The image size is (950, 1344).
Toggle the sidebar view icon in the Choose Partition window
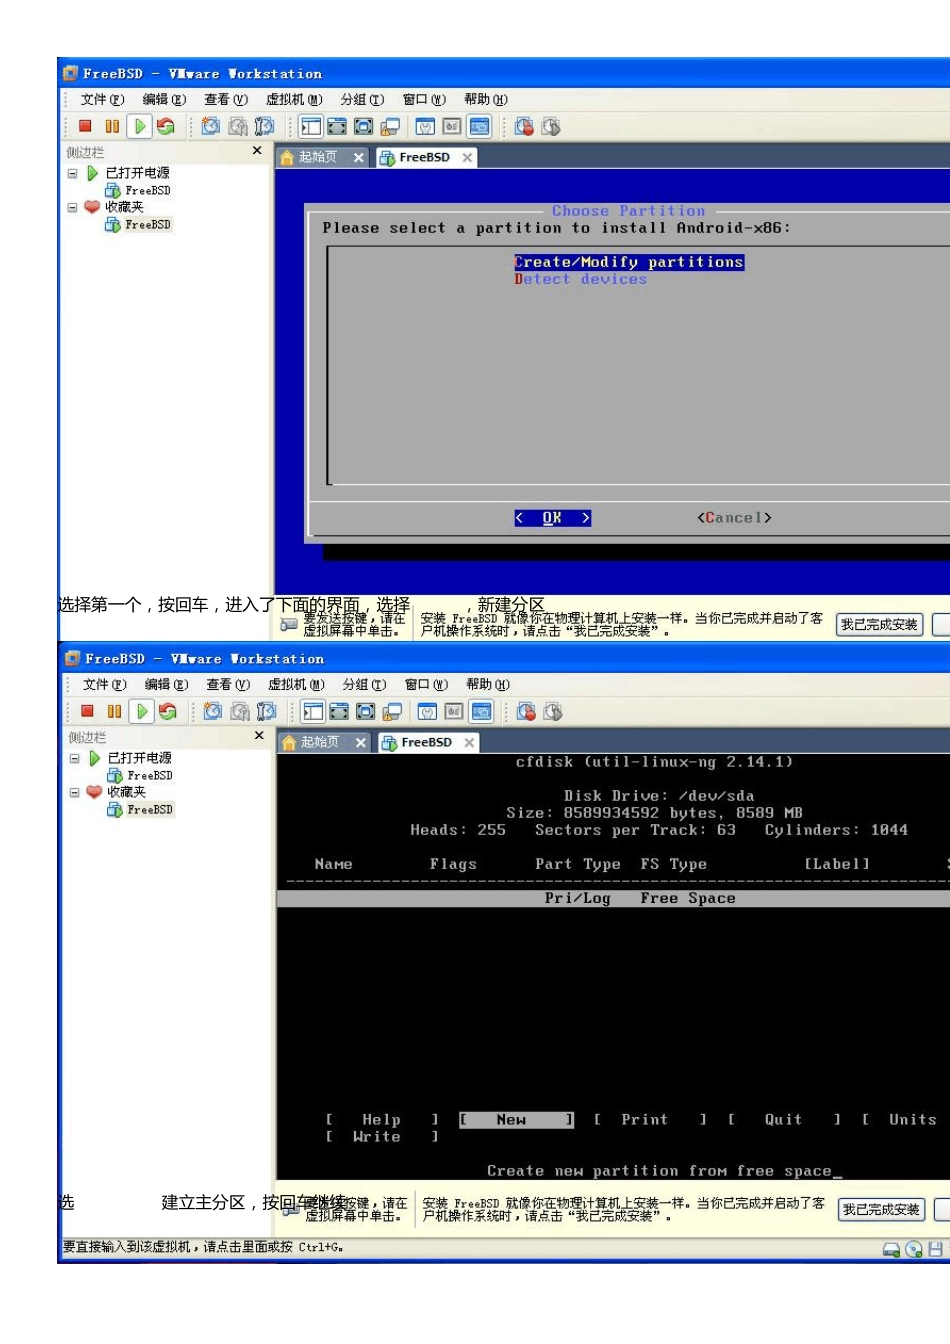click(311, 126)
